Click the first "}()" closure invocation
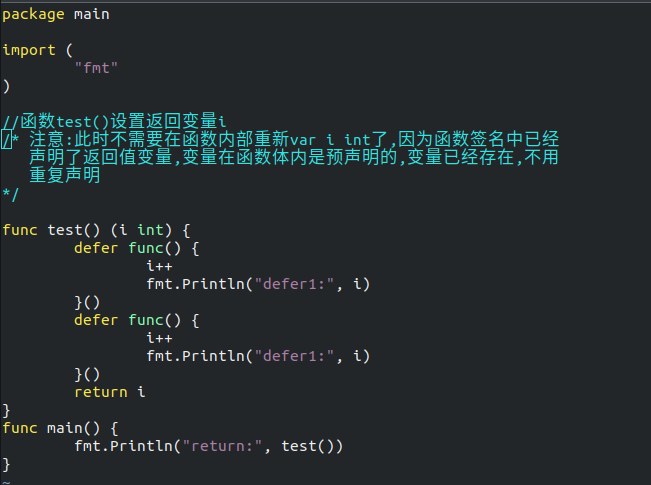 click(87, 302)
